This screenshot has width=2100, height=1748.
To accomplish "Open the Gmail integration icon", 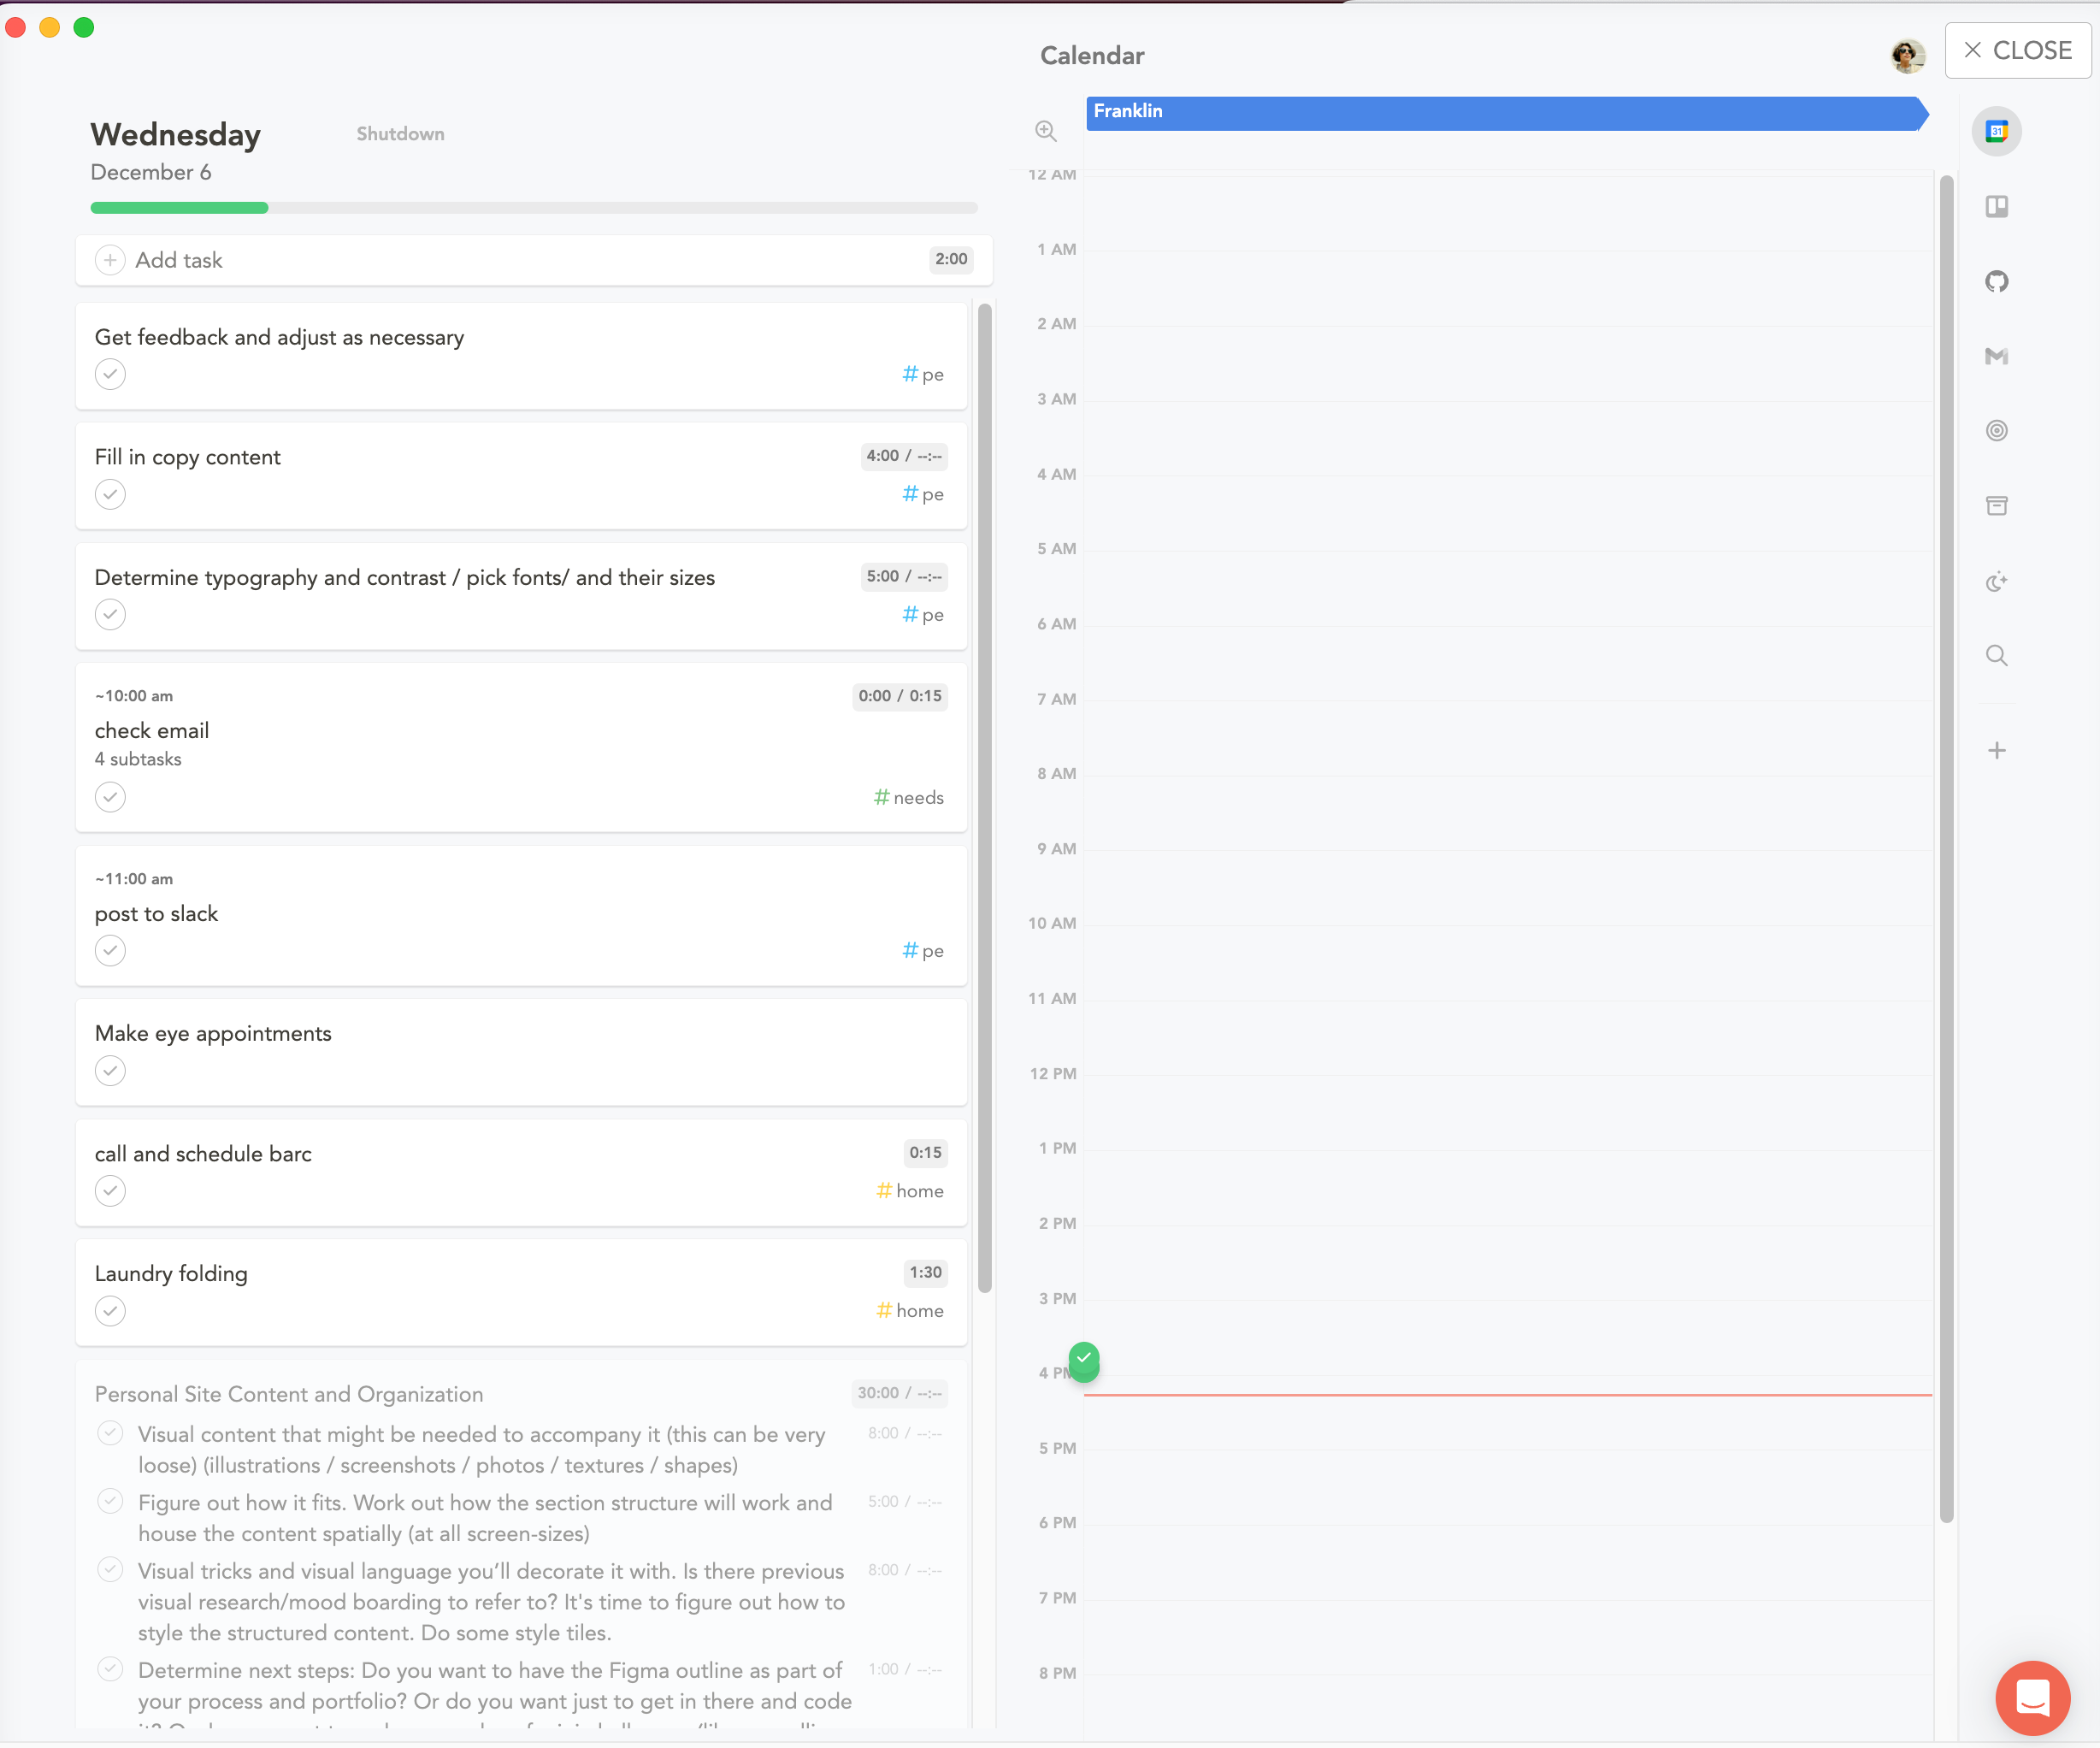I will point(1996,356).
